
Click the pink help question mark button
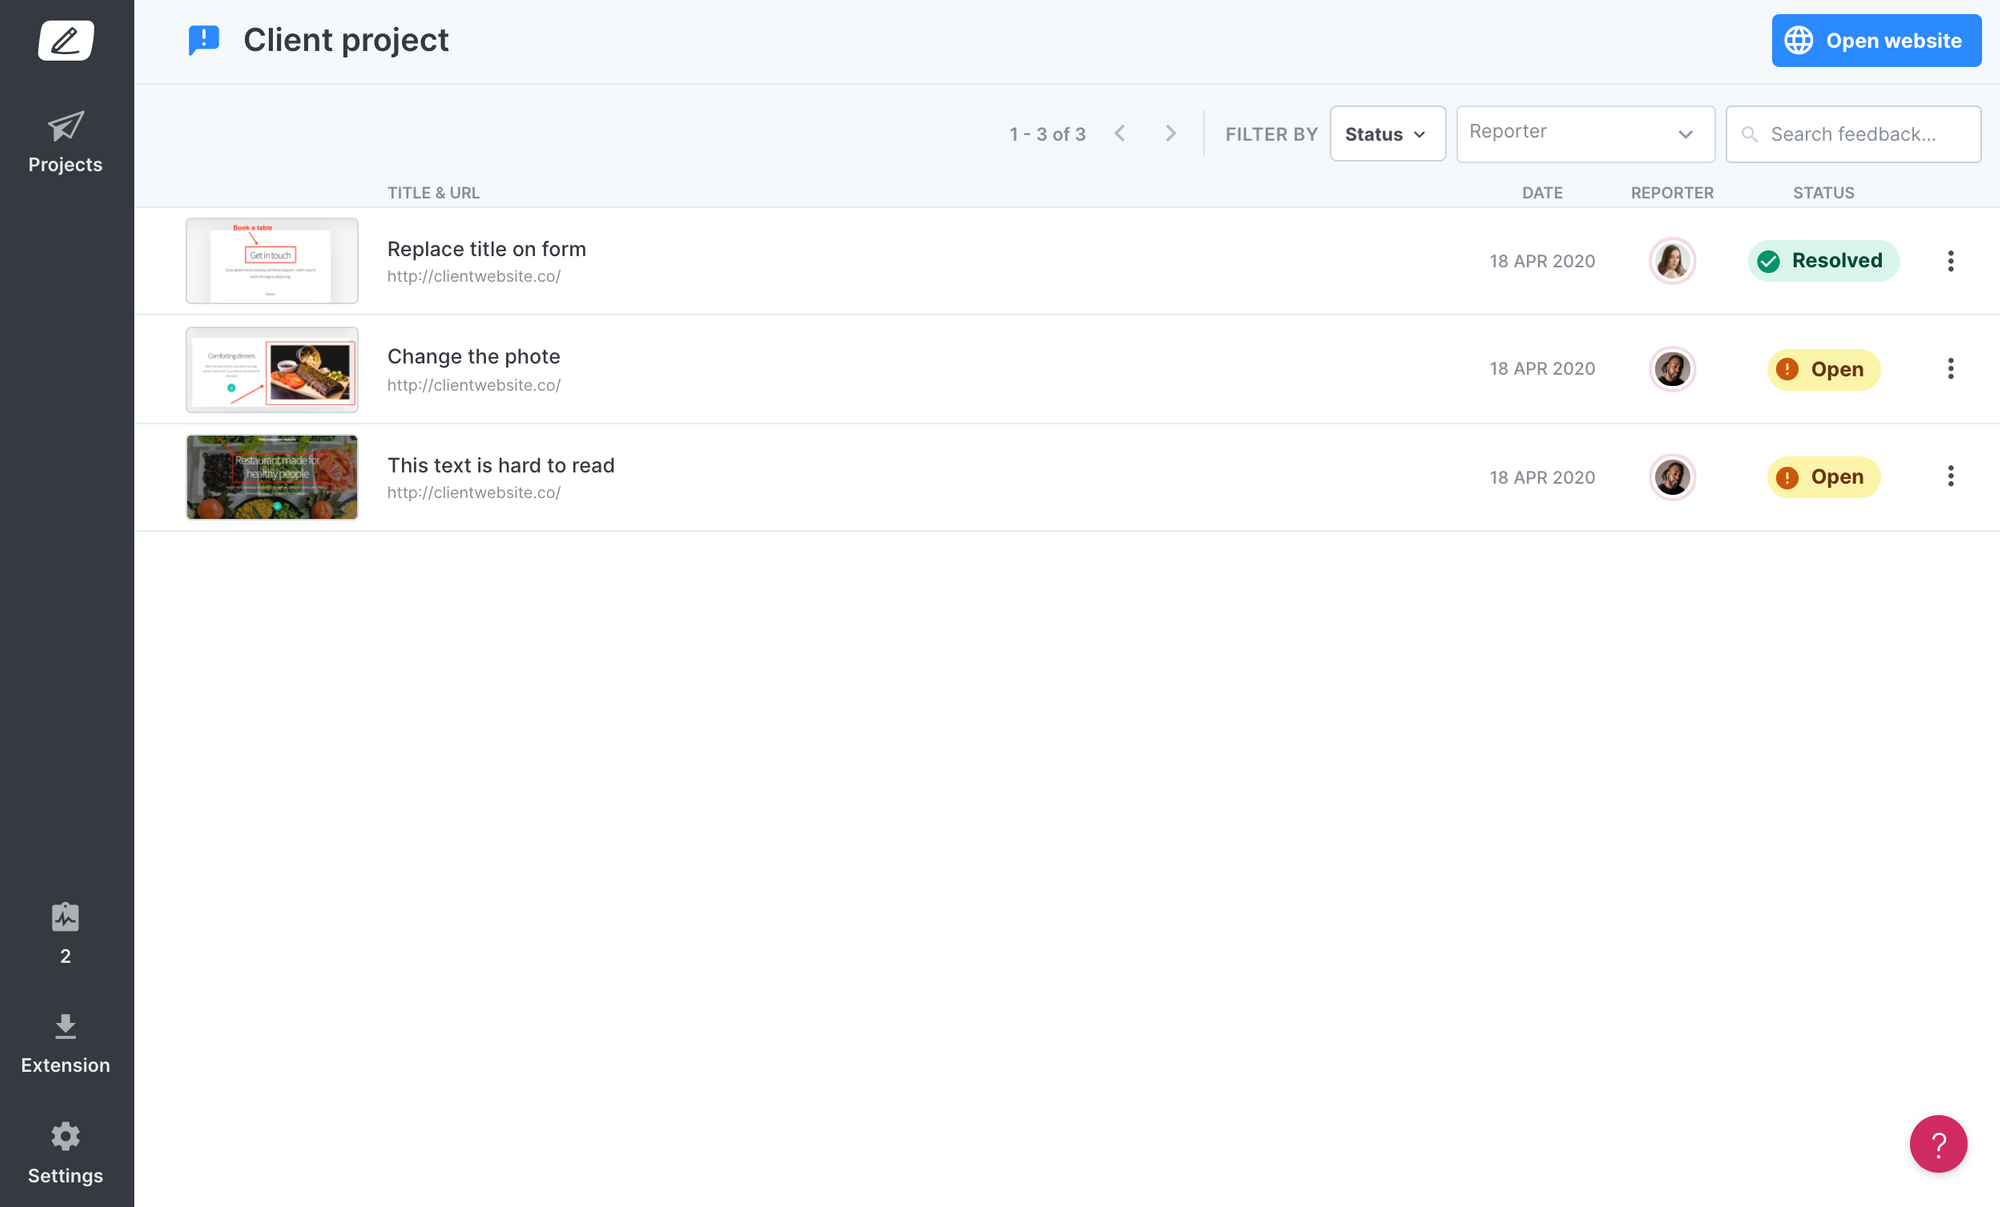tap(1938, 1144)
